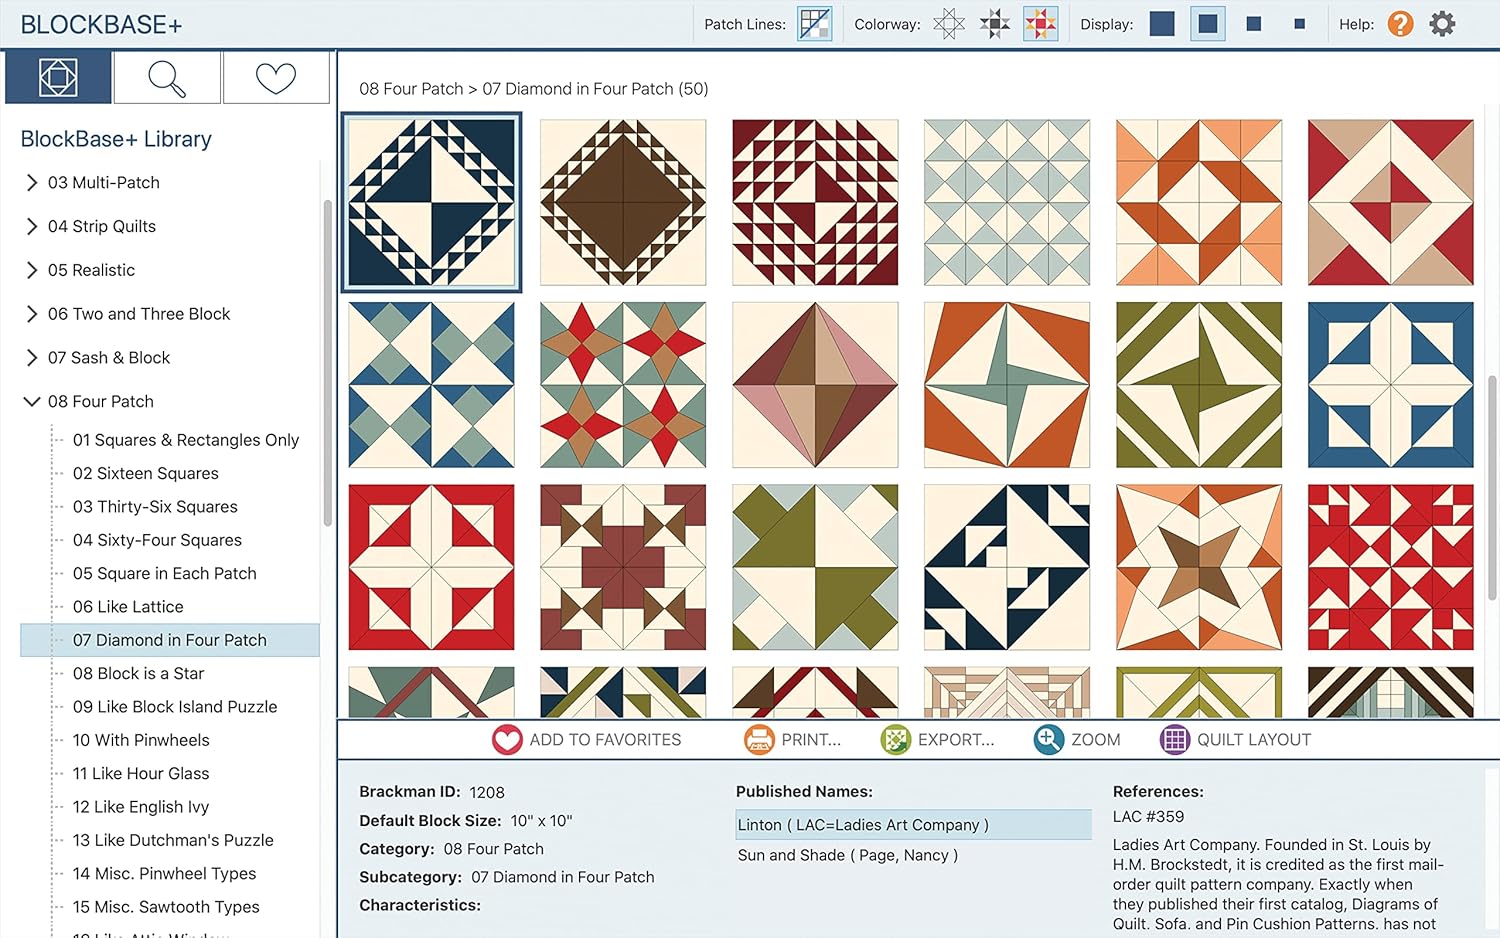This screenshot has height=938, width=1500.
Task: Open the Favorites heart tab
Action: pos(276,78)
